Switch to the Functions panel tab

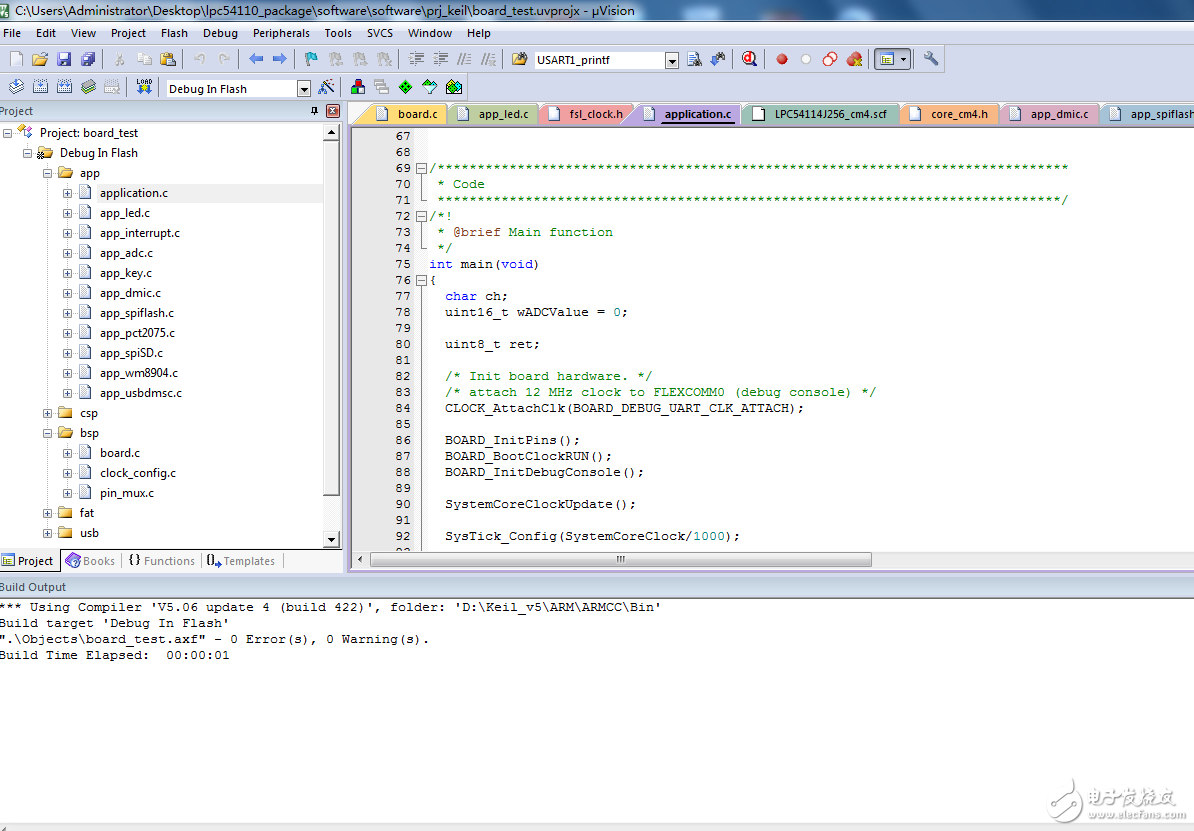(x=162, y=561)
